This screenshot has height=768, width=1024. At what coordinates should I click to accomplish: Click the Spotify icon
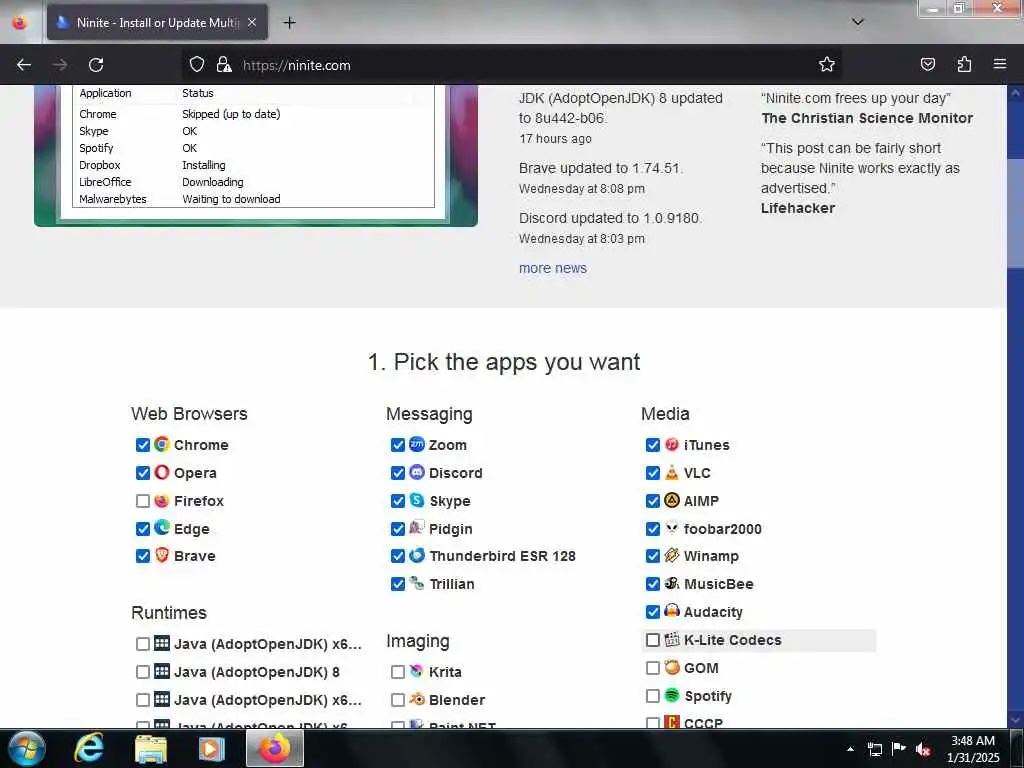pos(671,696)
